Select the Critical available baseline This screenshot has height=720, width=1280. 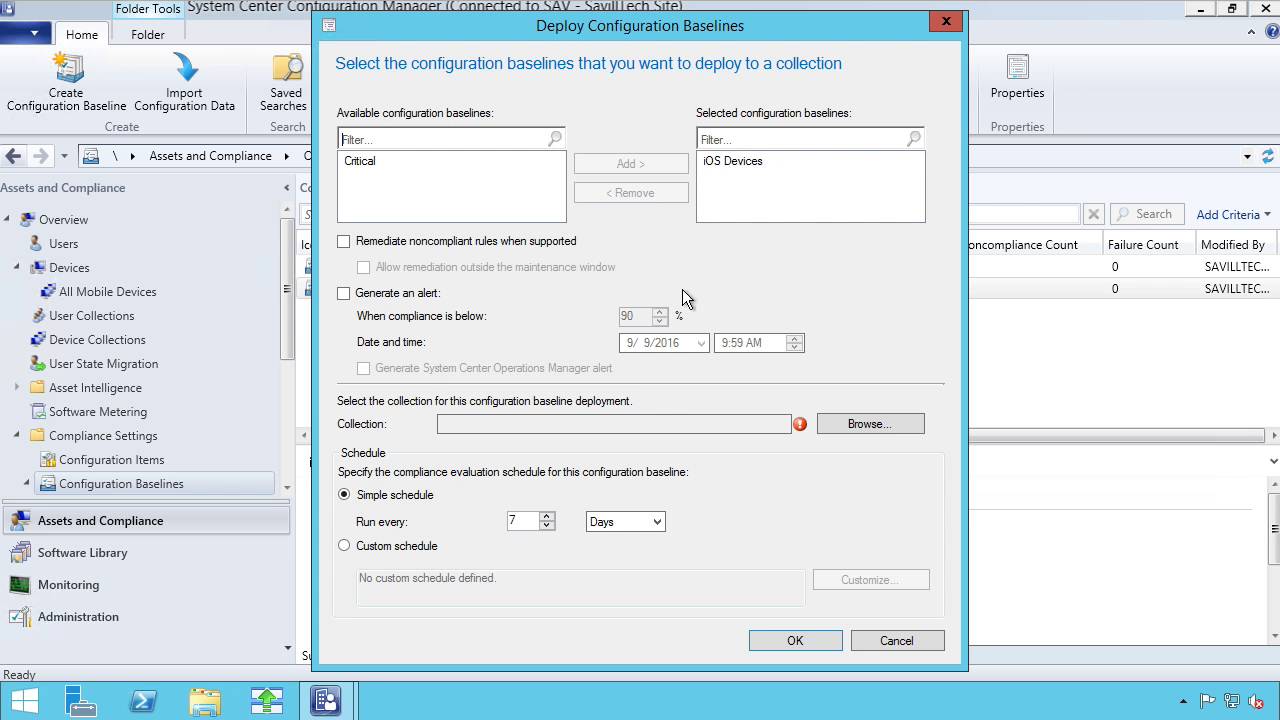[x=359, y=161]
